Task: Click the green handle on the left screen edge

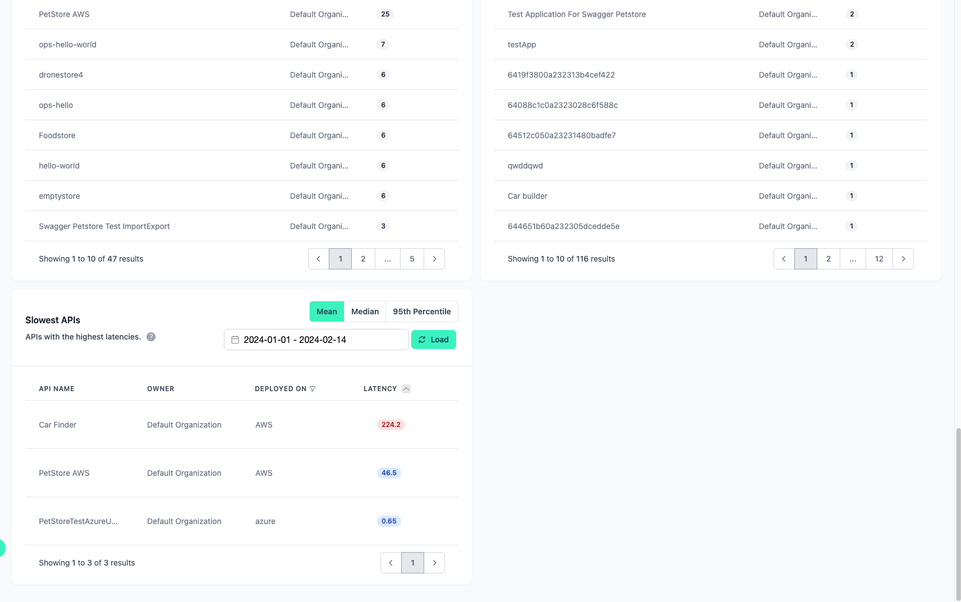Action: click(3, 548)
